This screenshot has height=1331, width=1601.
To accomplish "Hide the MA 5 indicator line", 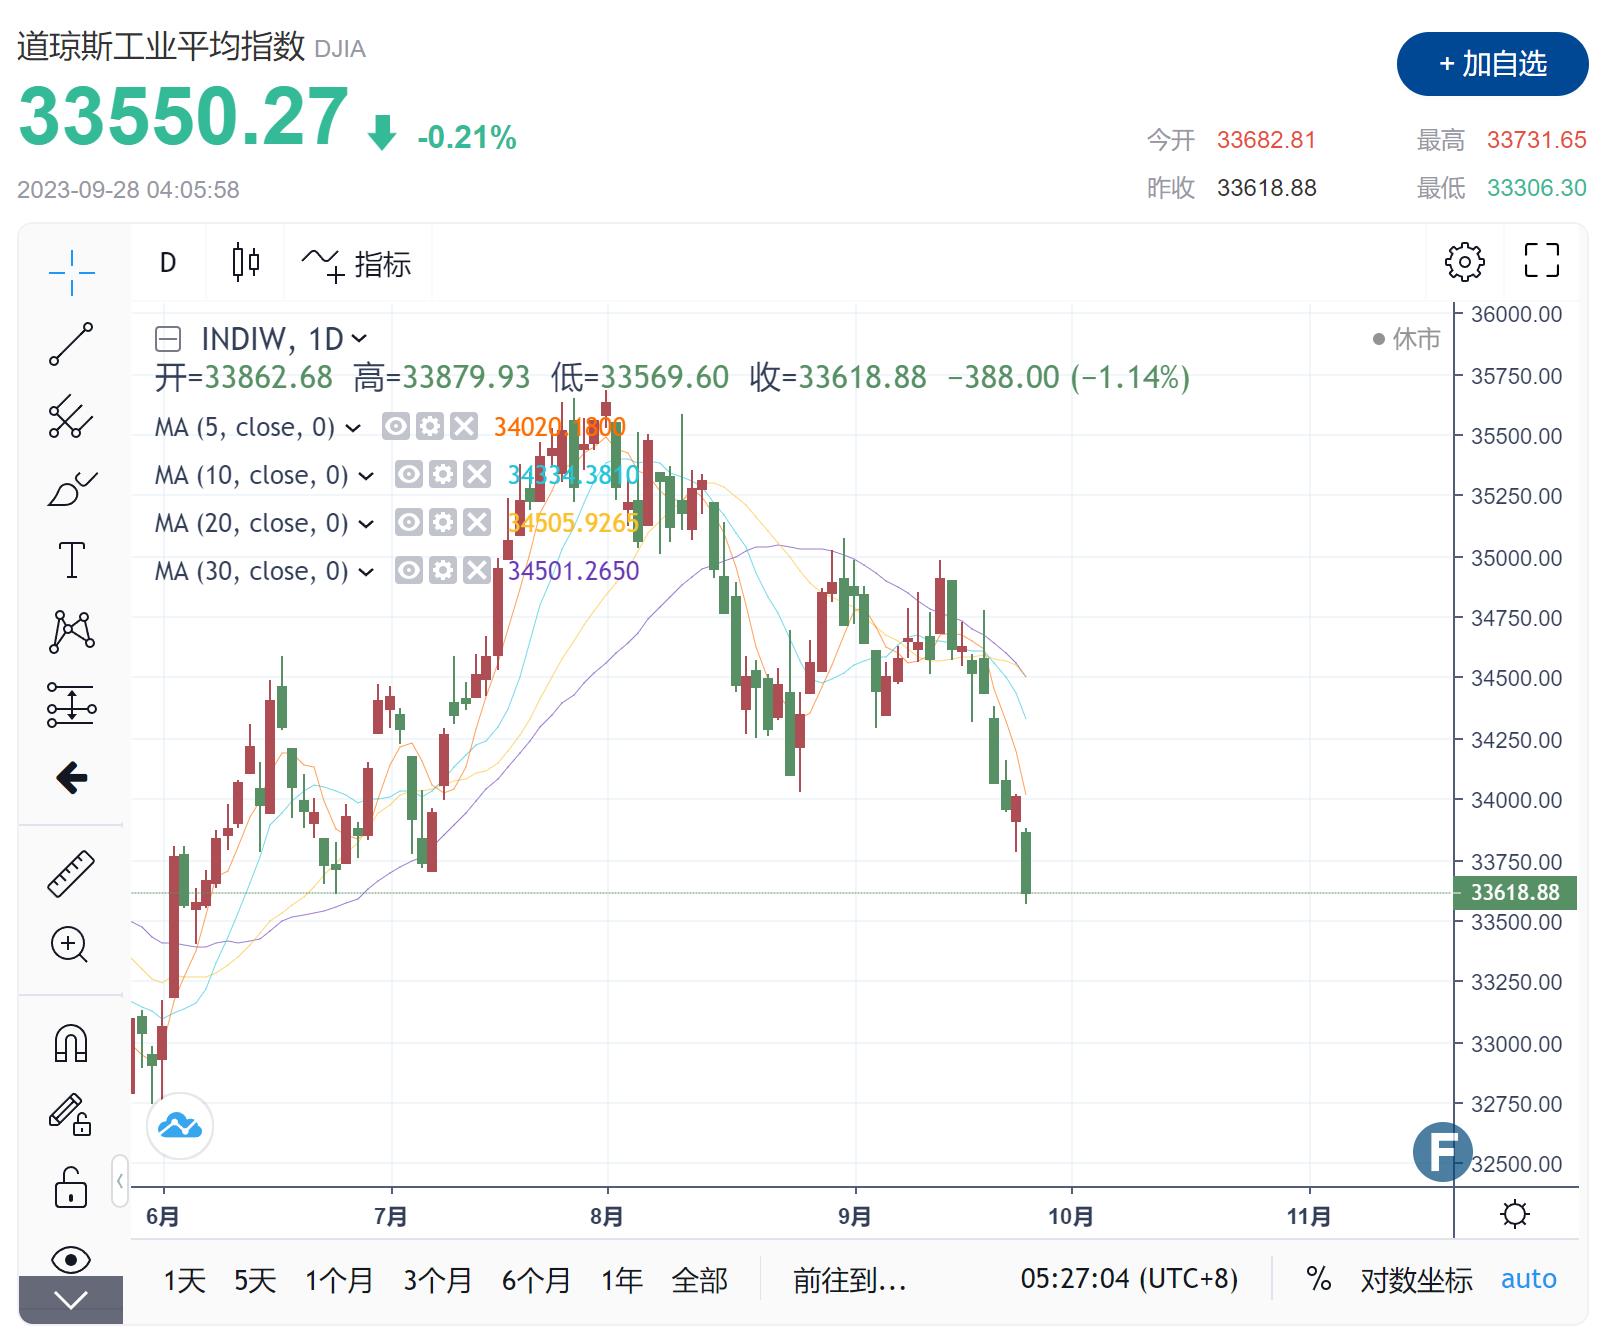I will coord(396,427).
